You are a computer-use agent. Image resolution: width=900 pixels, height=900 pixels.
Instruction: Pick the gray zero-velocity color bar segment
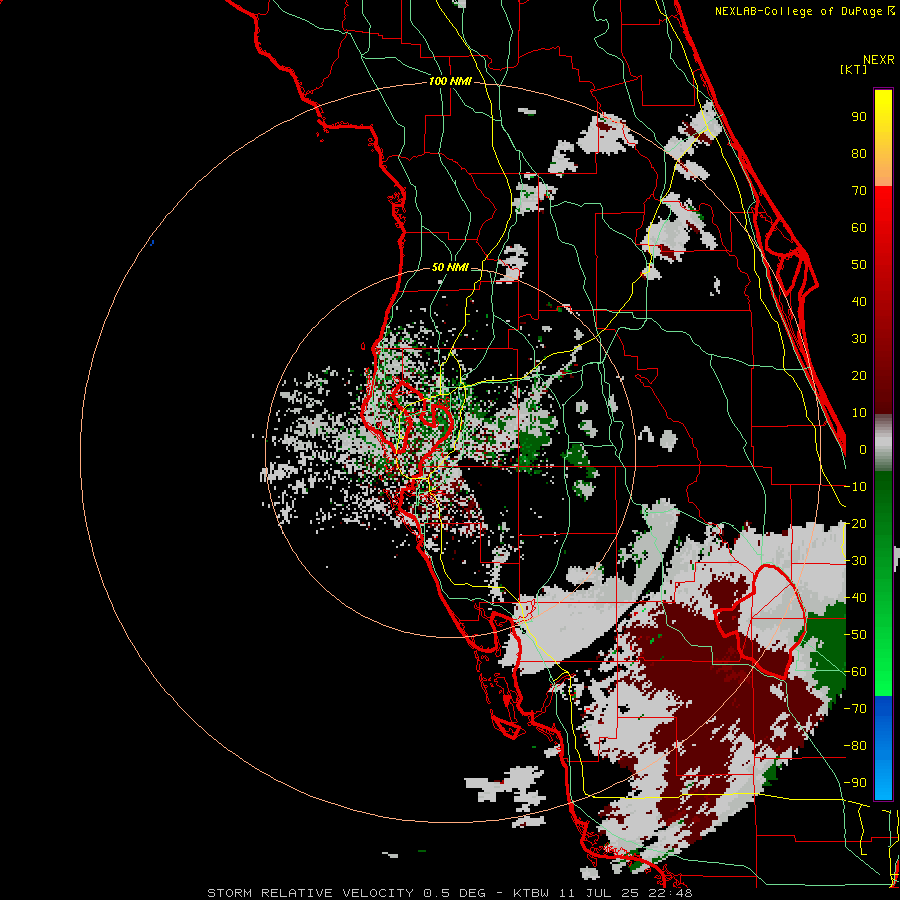click(x=883, y=443)
